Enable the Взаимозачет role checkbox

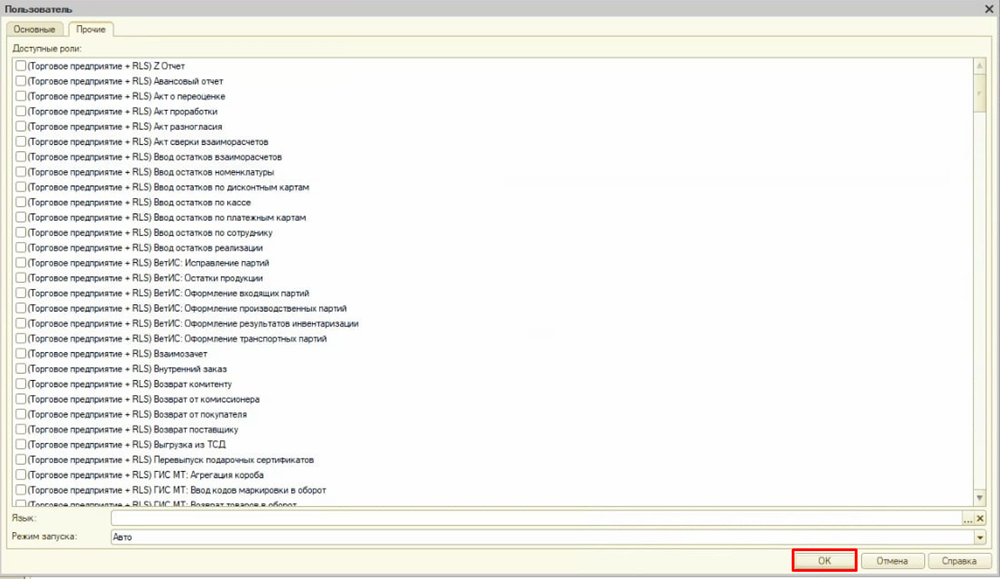(21, 354)
